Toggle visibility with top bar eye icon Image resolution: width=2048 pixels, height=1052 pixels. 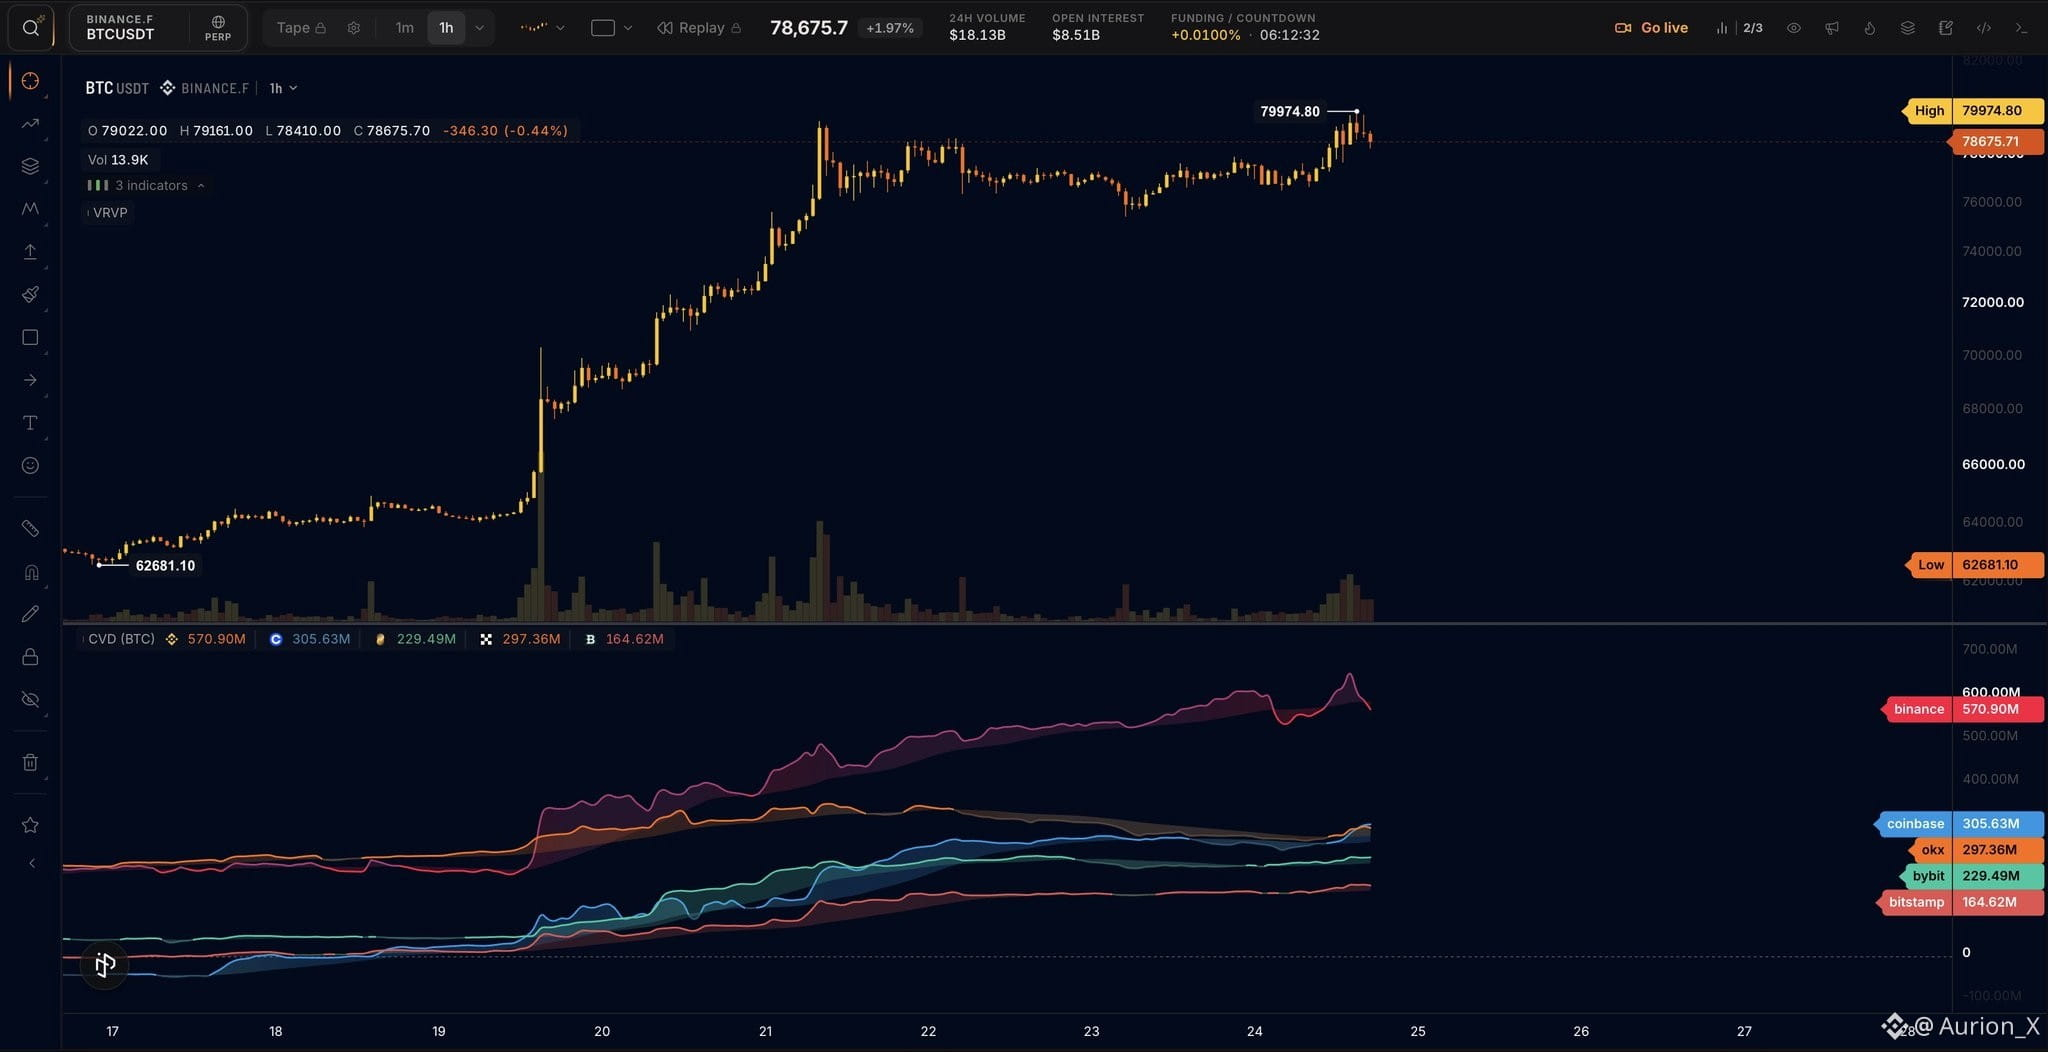[x=1794, y=28]
